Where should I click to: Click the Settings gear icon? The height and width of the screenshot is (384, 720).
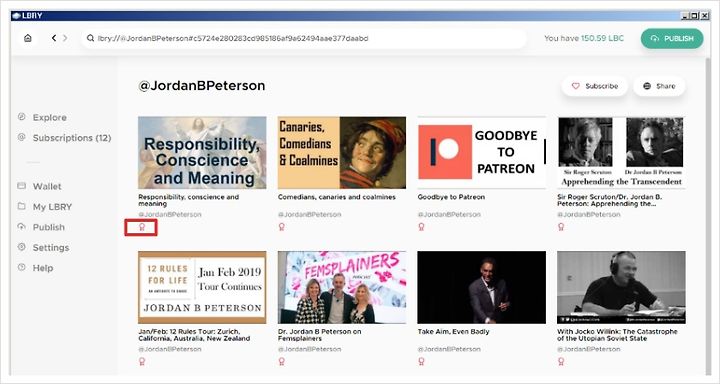(22, 247)
